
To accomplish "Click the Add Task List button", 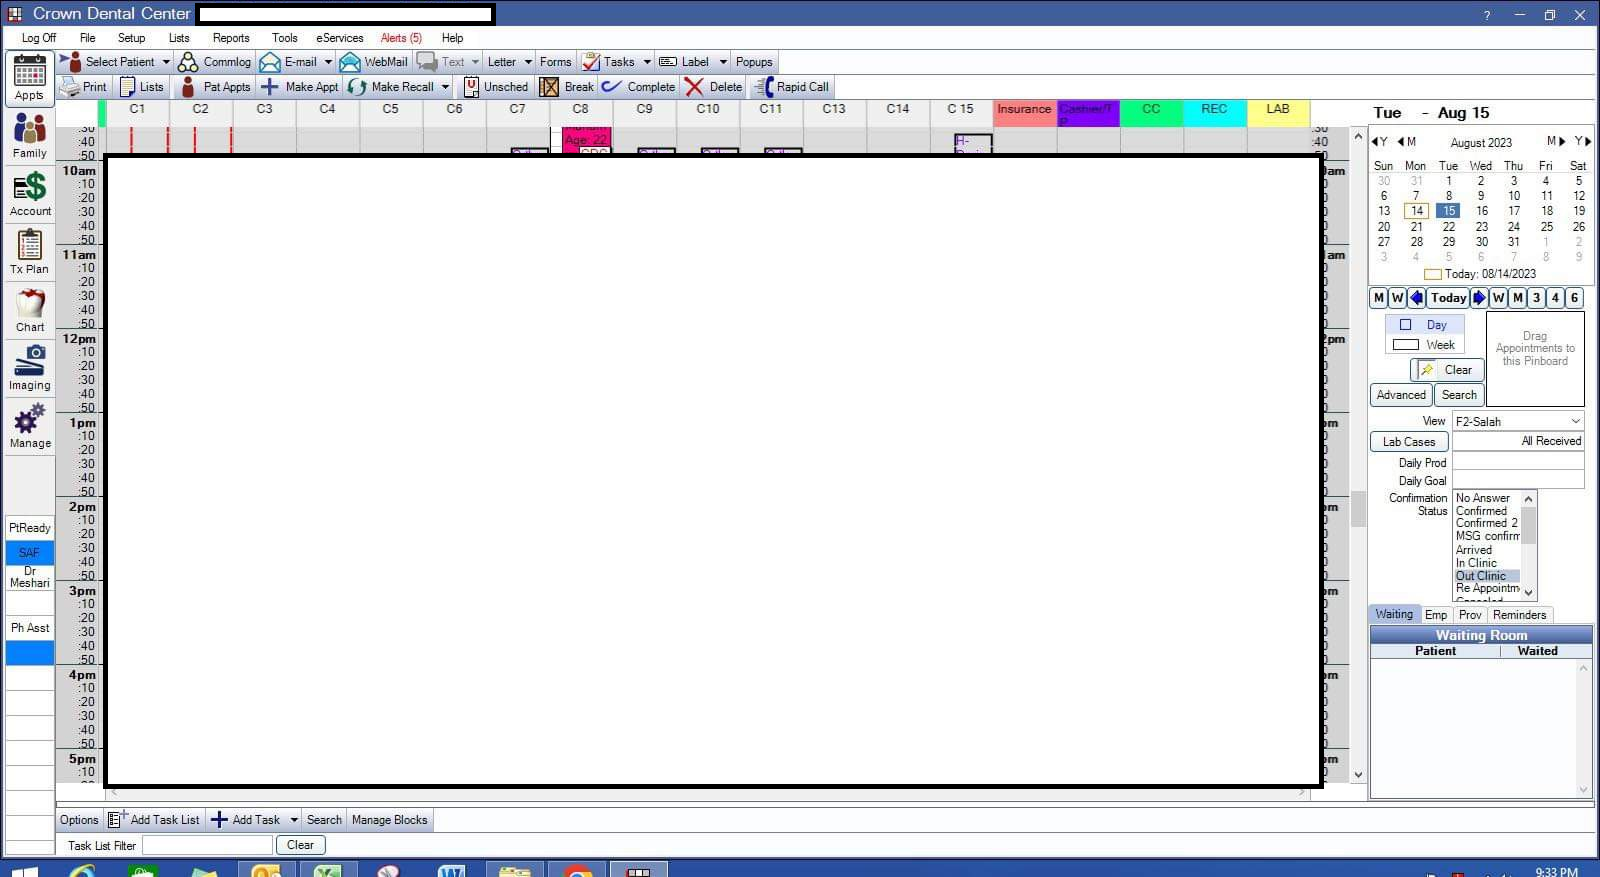I will pyautogui.click(x=154, y=820).
